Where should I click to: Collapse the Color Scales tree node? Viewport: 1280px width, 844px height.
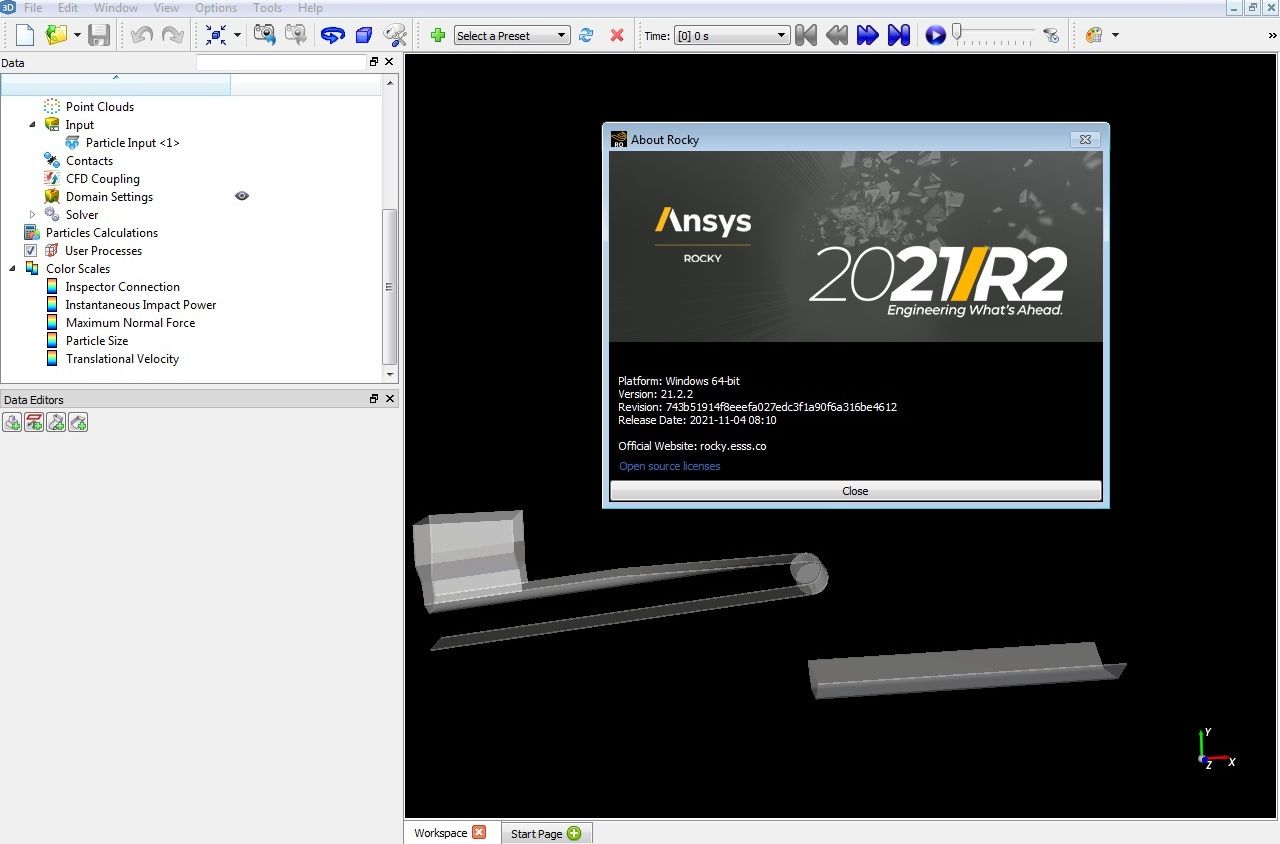[12, 268]
